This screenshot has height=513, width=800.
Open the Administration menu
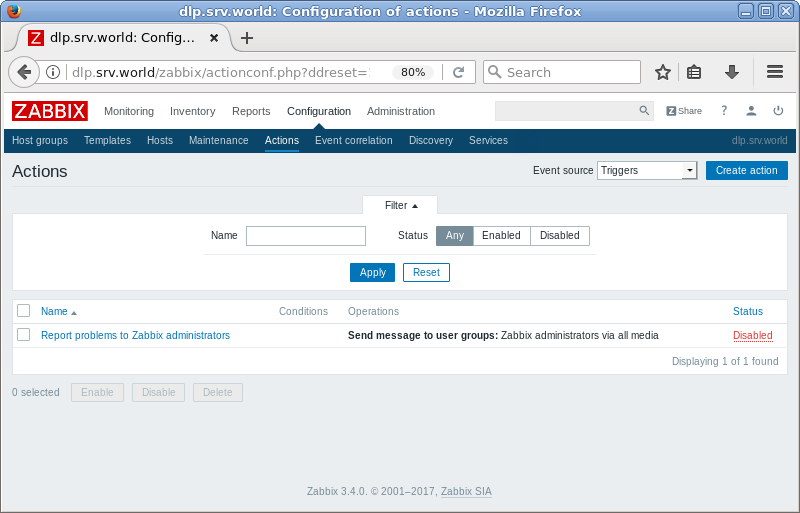tap(401, 111)
